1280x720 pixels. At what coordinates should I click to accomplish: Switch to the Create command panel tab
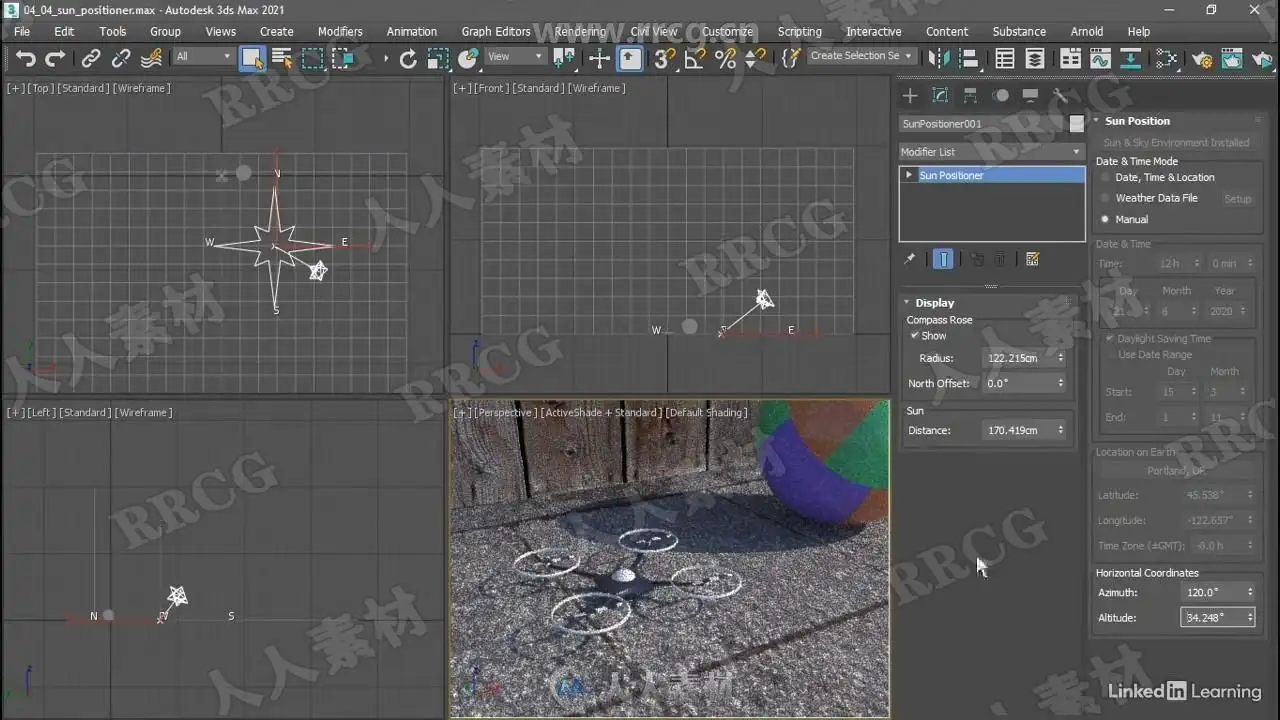910,96
